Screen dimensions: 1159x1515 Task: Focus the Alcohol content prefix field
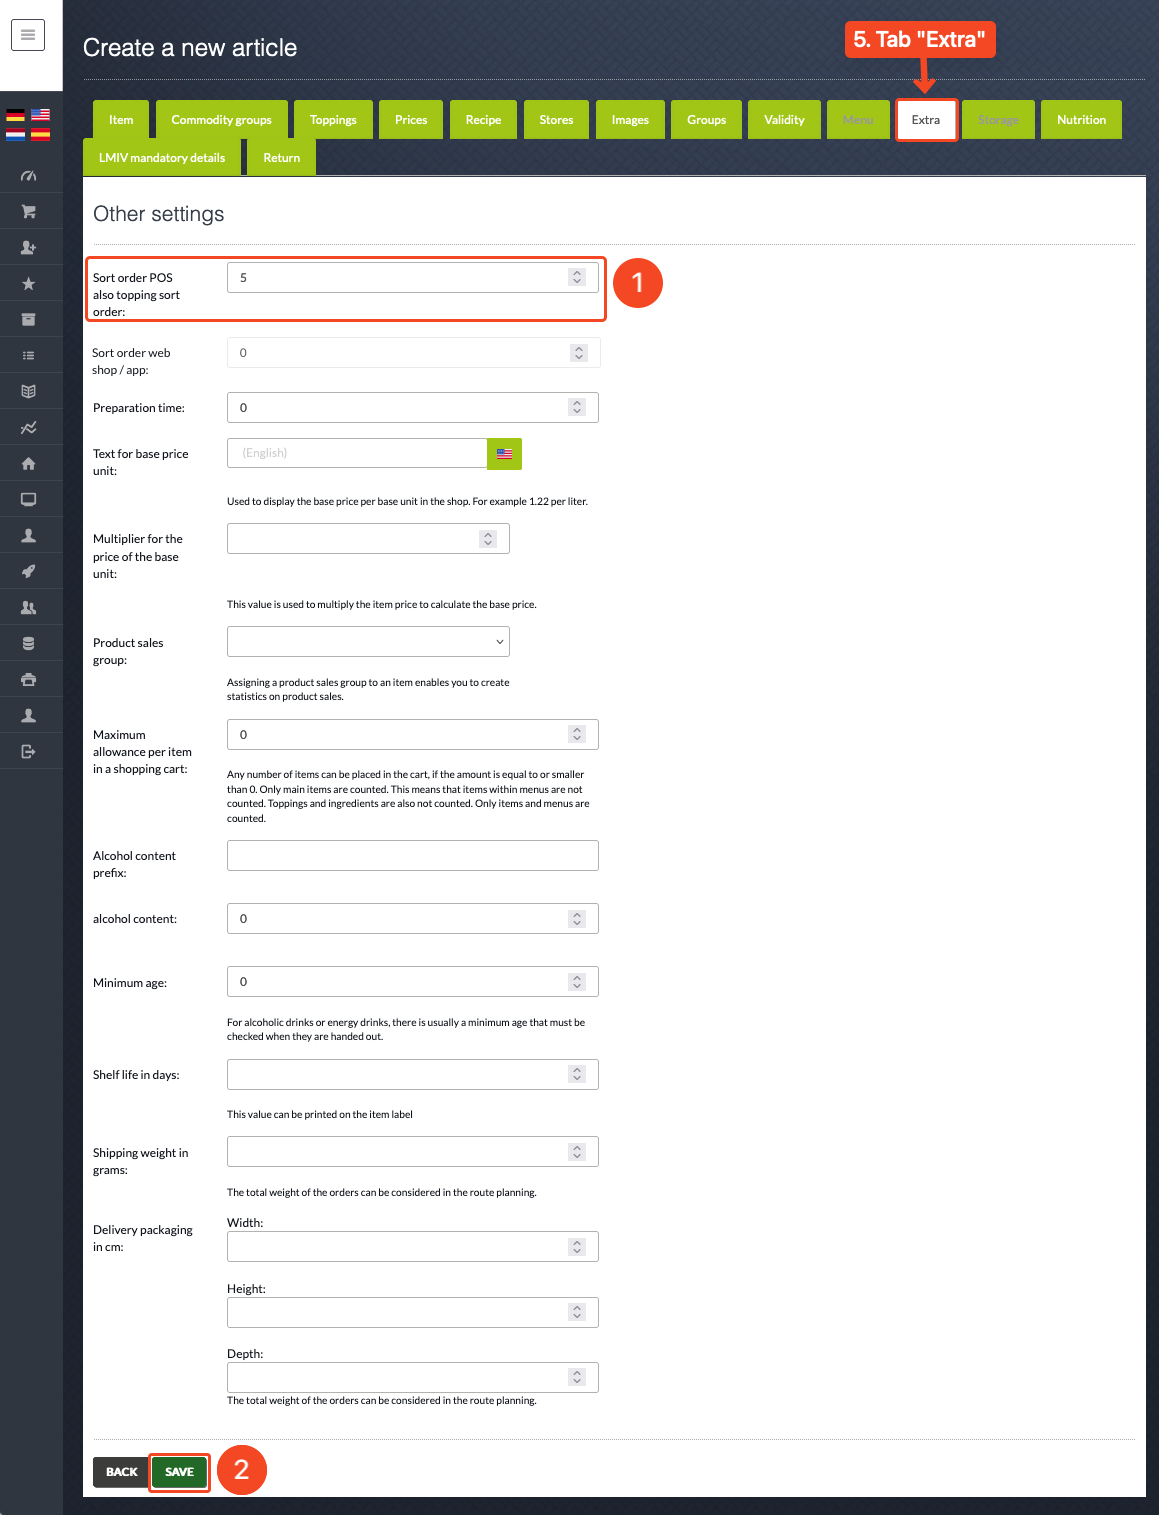(x=413, y=855)
